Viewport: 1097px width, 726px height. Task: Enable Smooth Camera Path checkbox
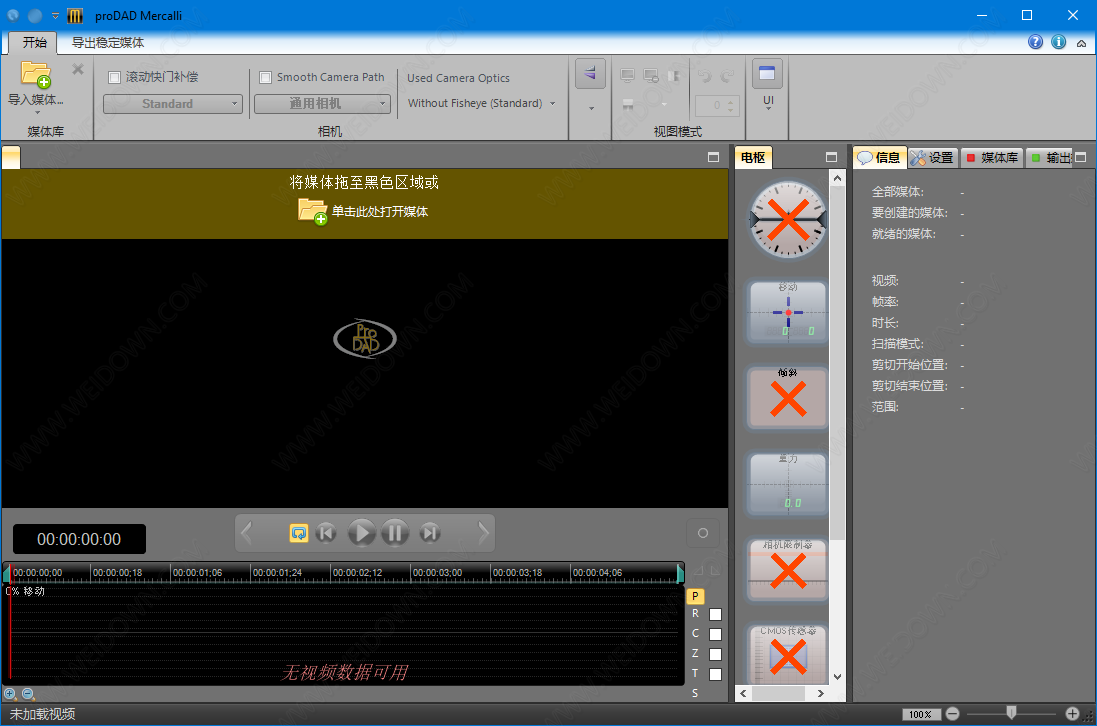(x=265, y=77)
